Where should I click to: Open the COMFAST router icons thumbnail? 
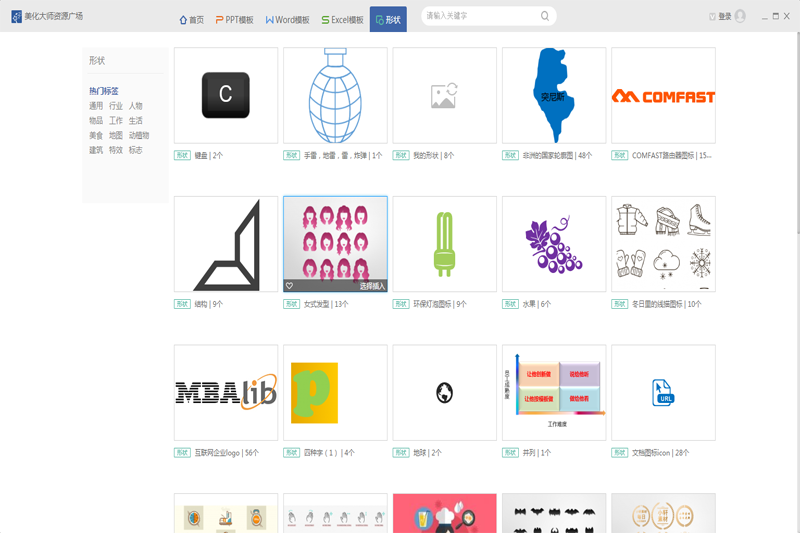[663, 95]
